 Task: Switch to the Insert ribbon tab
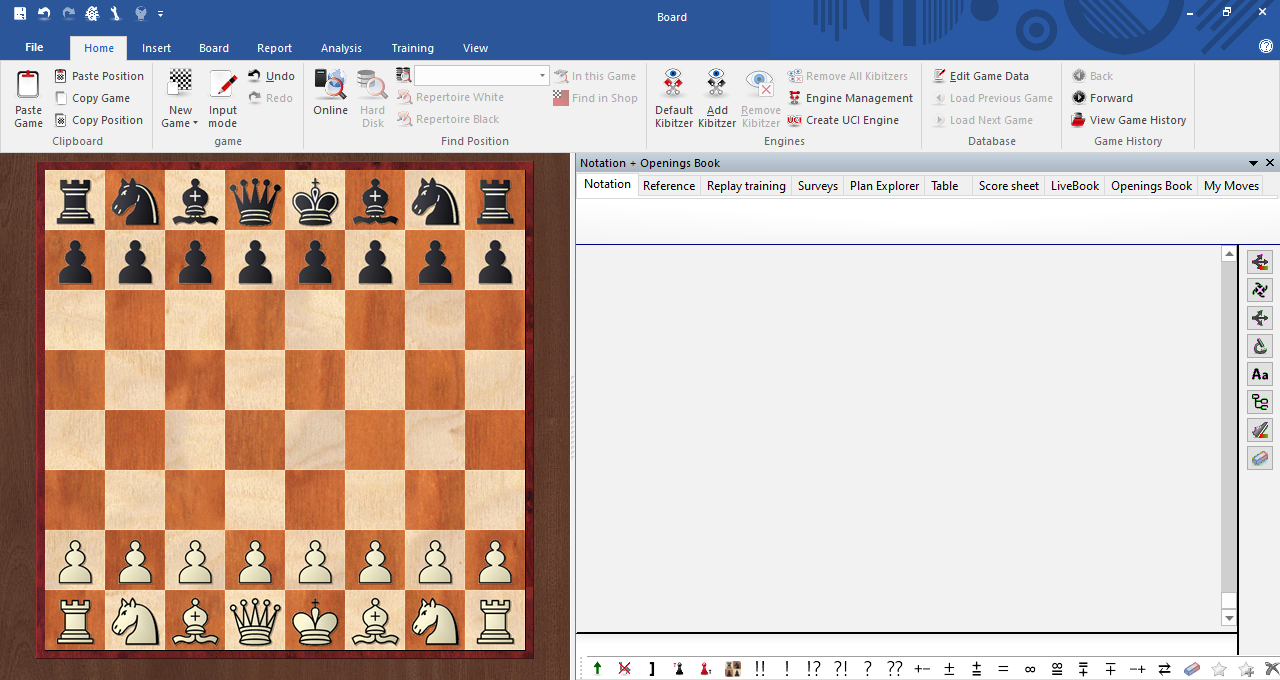pyautogui.click(x=156, y=48)
